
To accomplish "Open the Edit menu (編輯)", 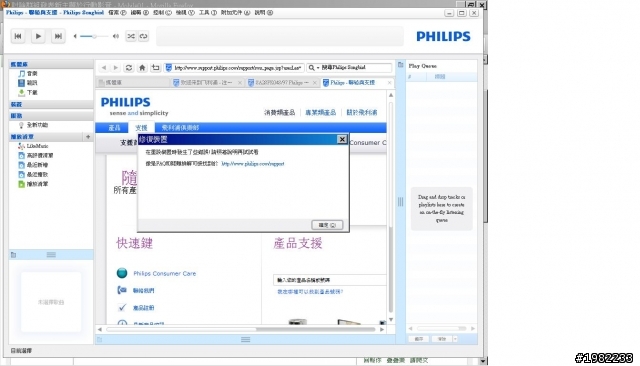I will (140, 13).
